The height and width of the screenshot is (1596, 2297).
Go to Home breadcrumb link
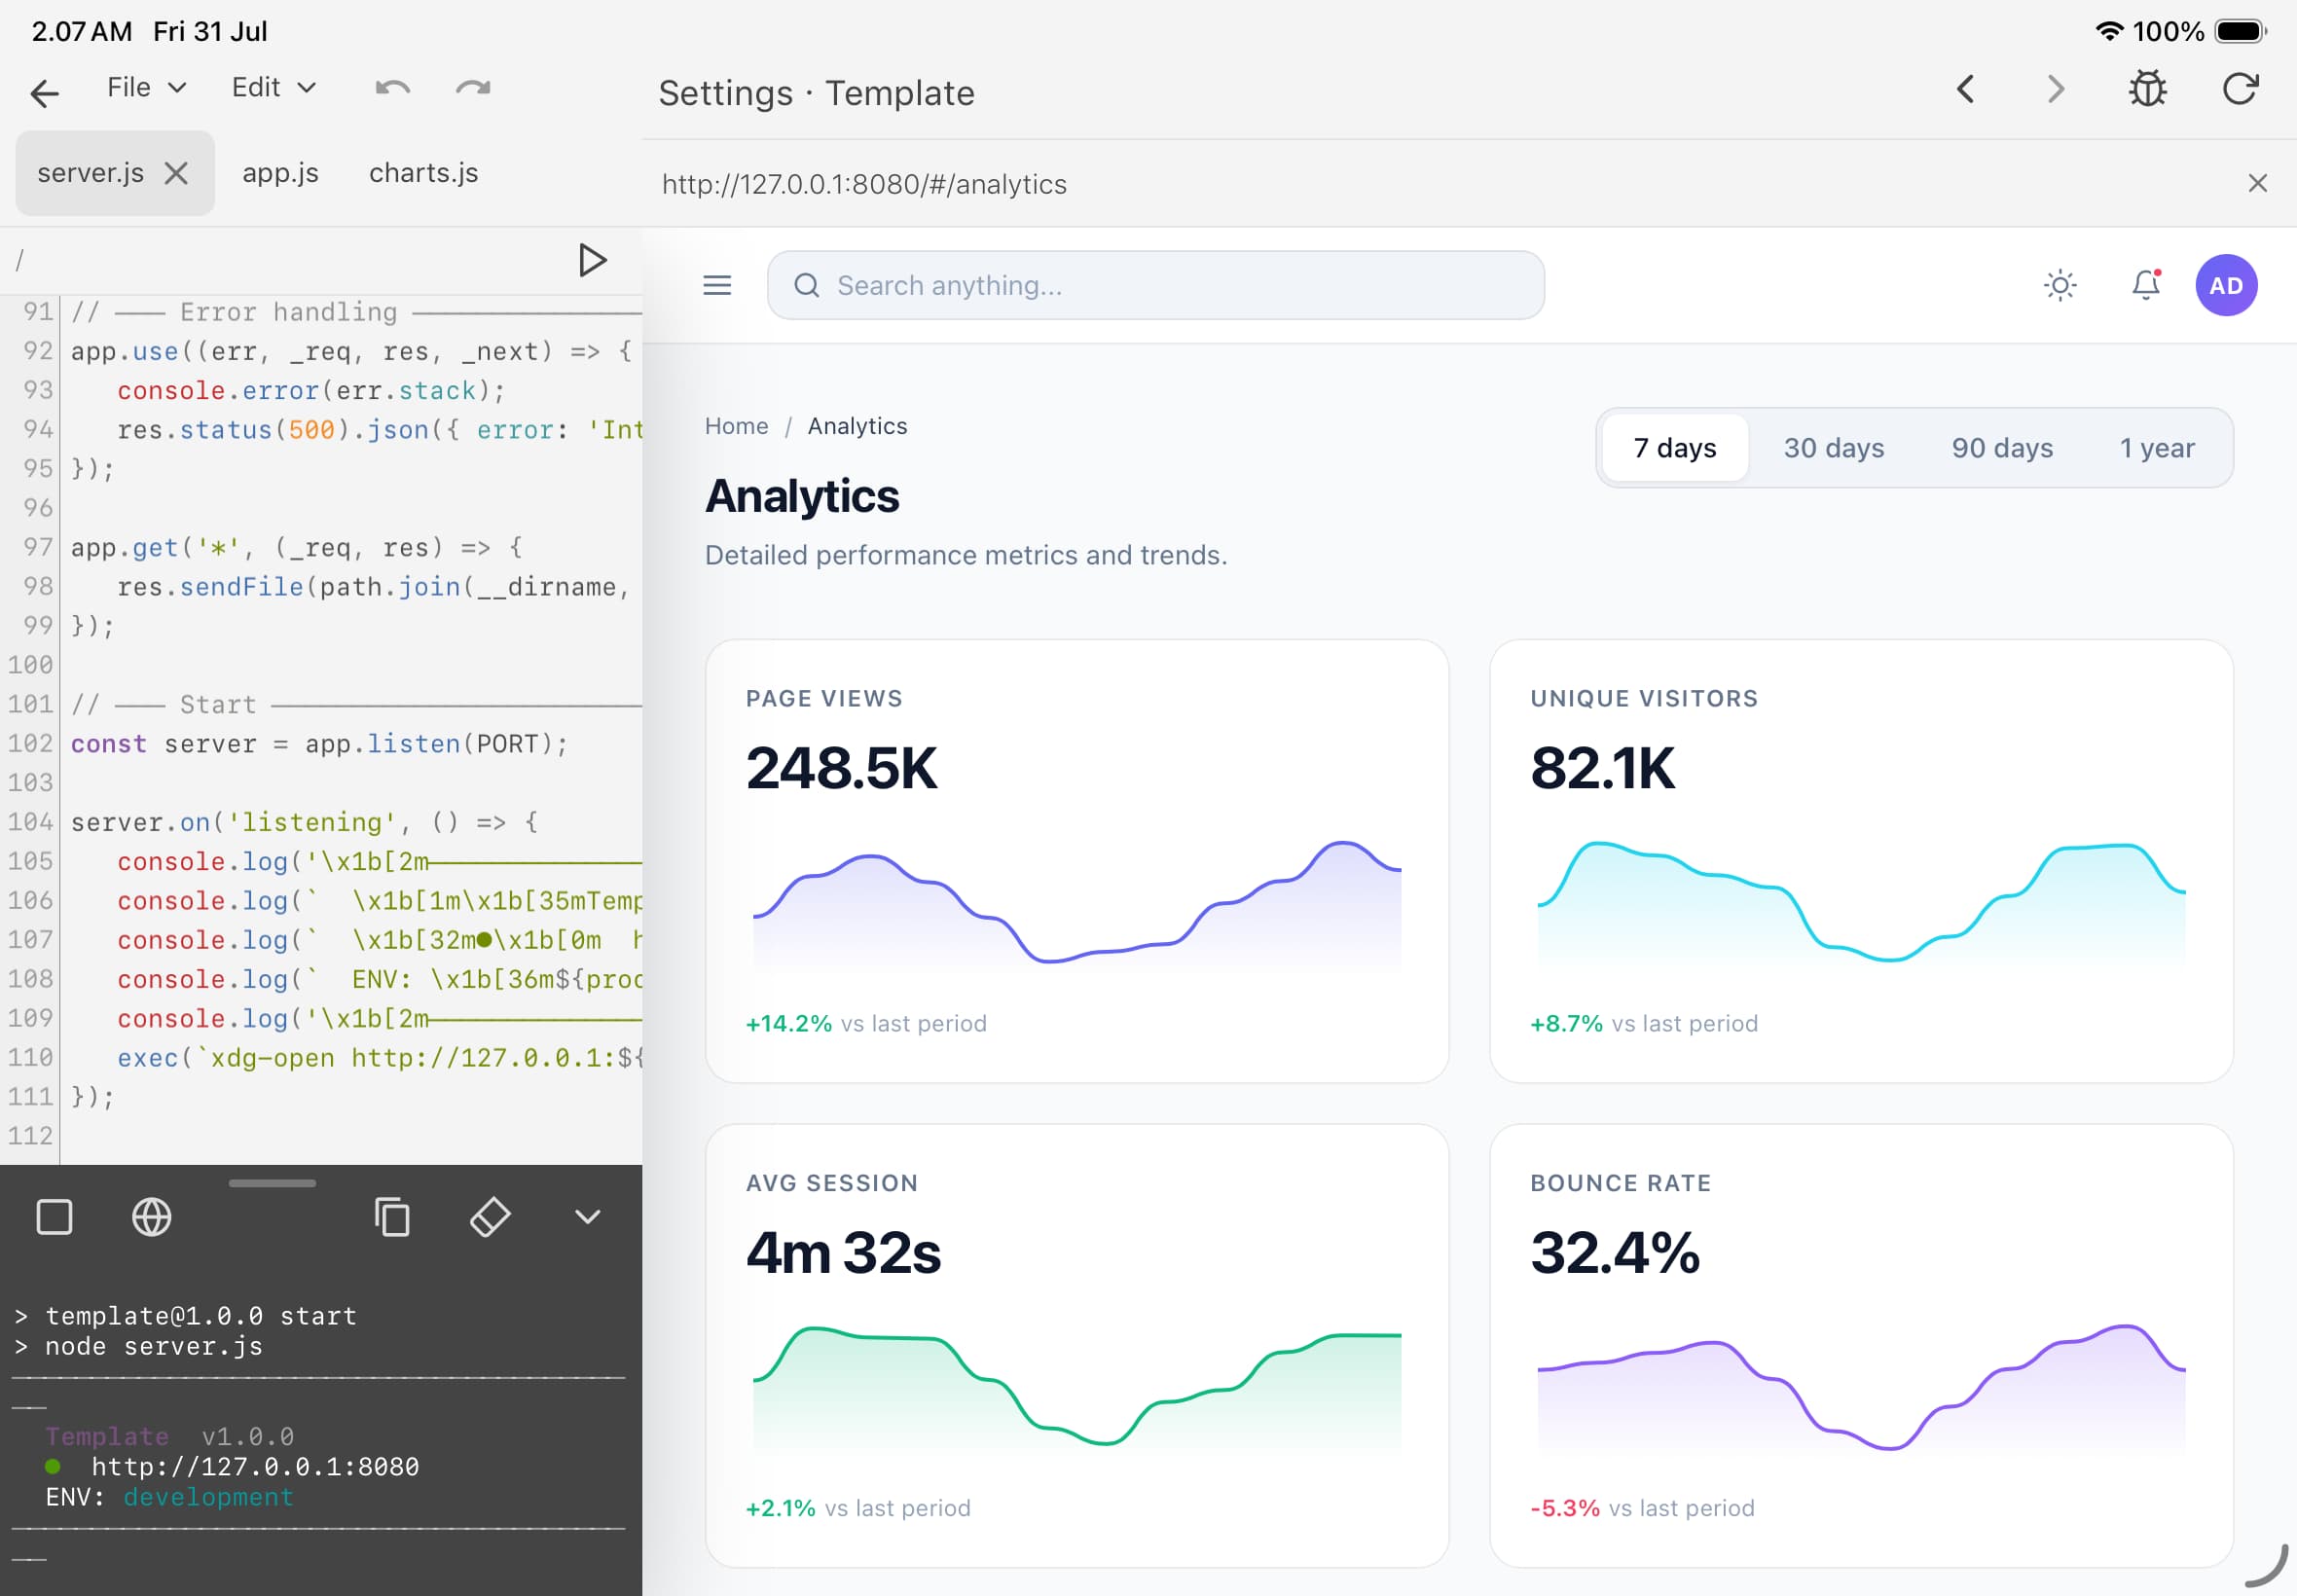coord(736,426)
